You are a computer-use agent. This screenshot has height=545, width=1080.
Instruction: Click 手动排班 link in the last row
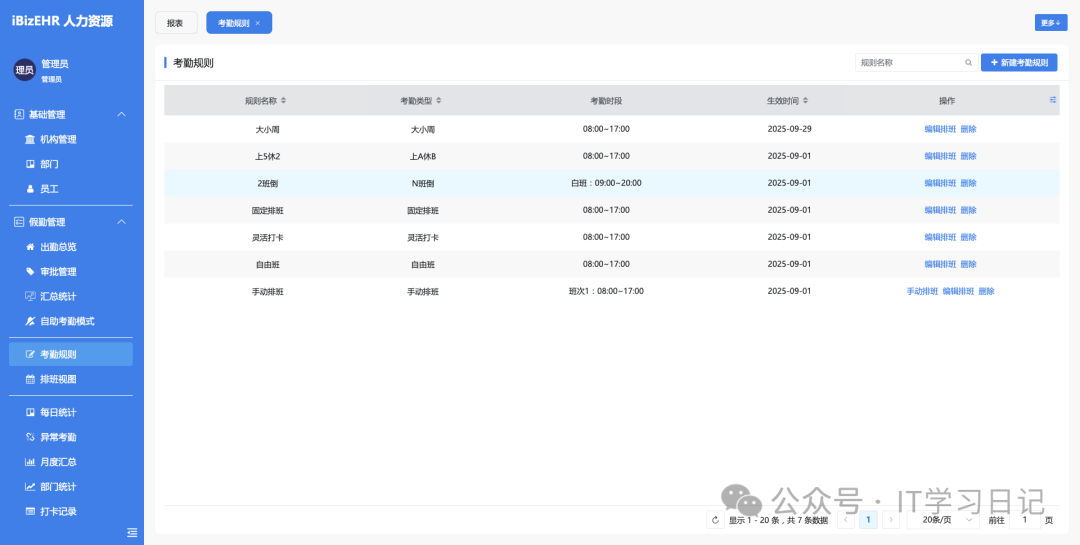pos(922,291)
